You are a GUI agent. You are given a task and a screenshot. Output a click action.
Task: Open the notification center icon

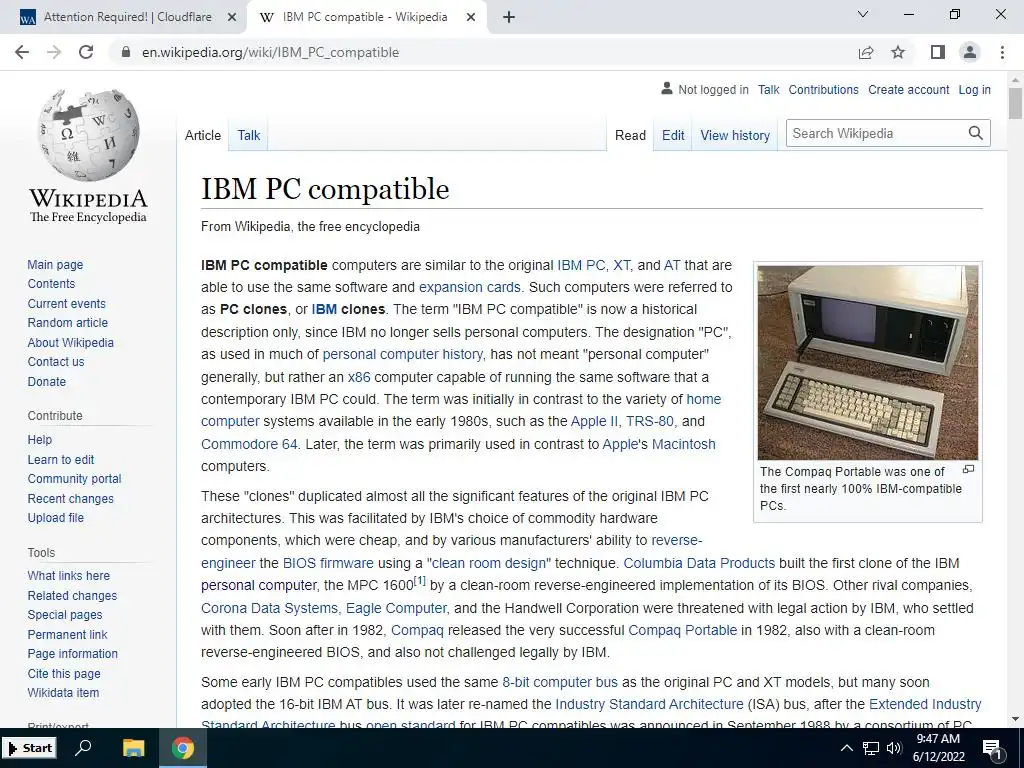click(993, 749)
